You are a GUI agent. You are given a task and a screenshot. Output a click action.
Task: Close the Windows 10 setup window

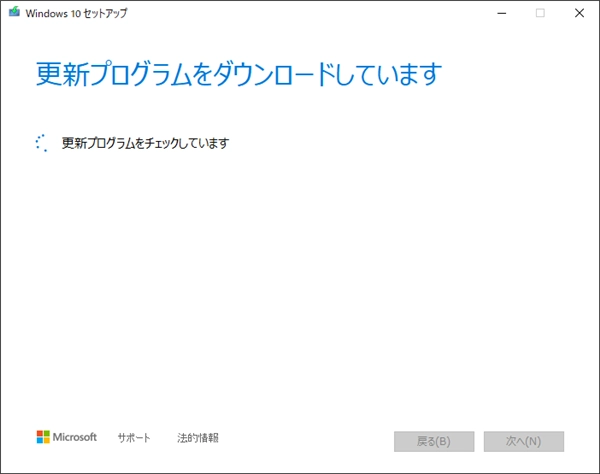[579, 13]
